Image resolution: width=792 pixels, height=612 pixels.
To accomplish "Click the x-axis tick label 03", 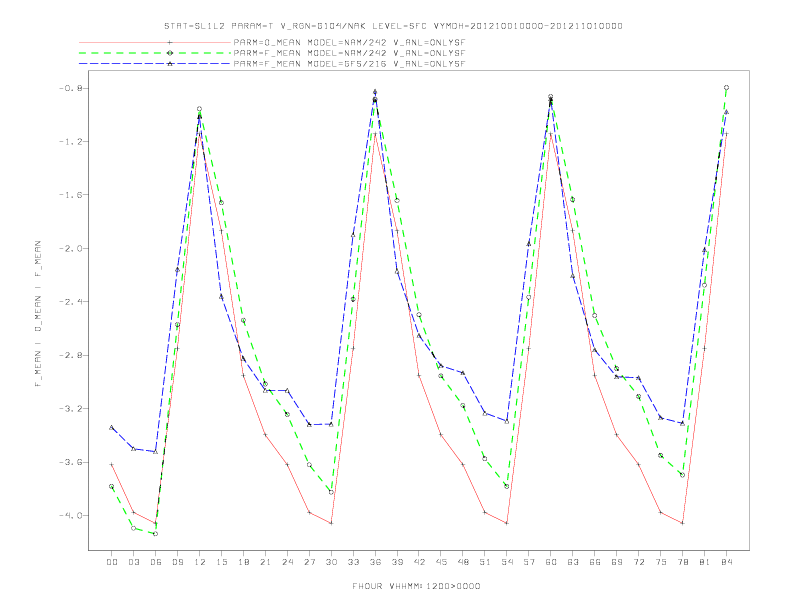I will pyautogui.click(x=134, y=562).
